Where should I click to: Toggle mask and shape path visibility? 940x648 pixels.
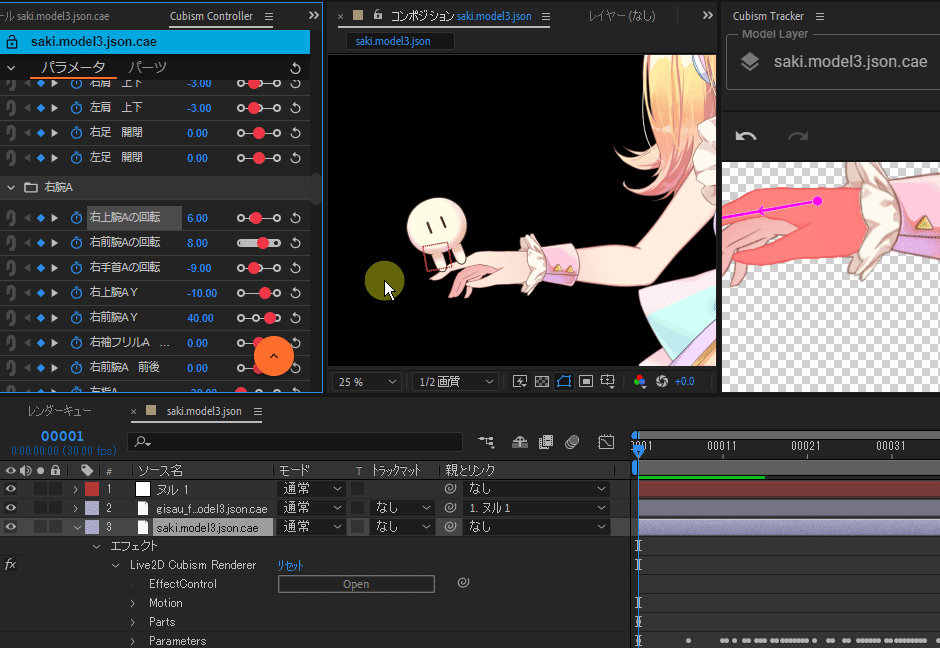pos(564,382)
